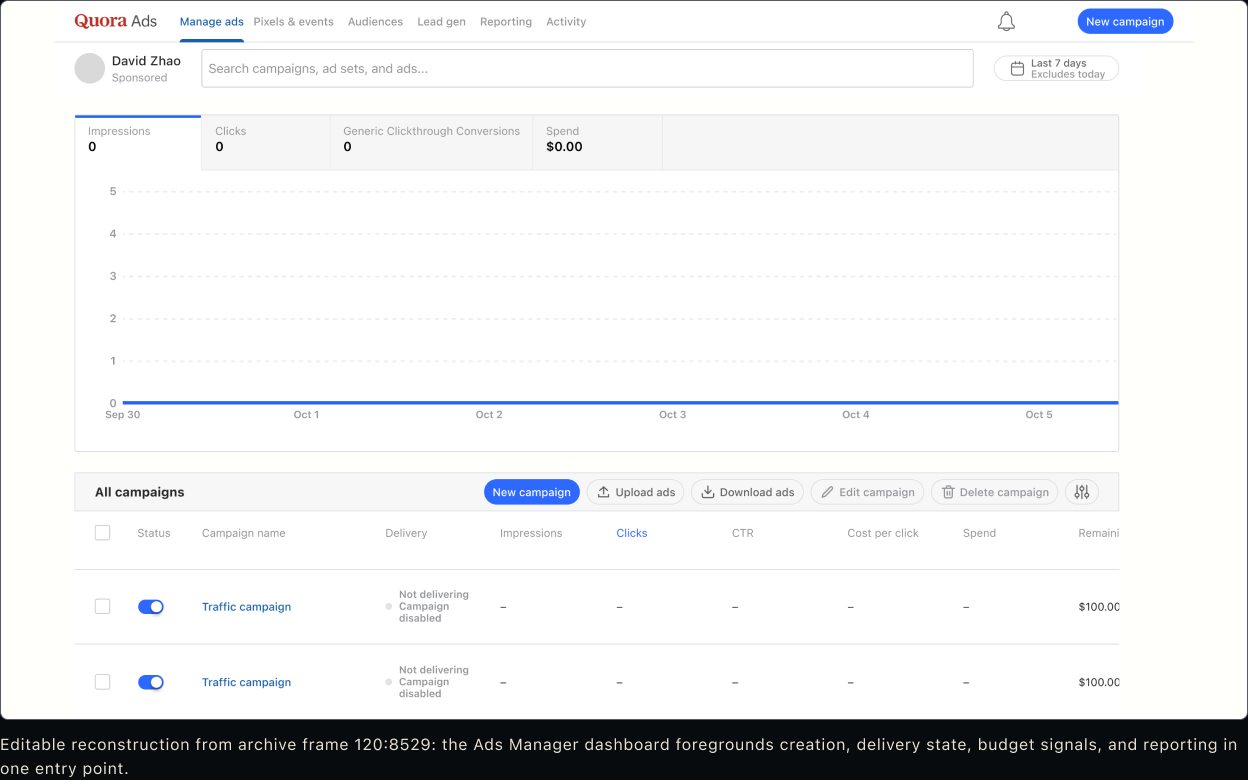Toggle the second Traffic campaign status switch

(151, 682)
